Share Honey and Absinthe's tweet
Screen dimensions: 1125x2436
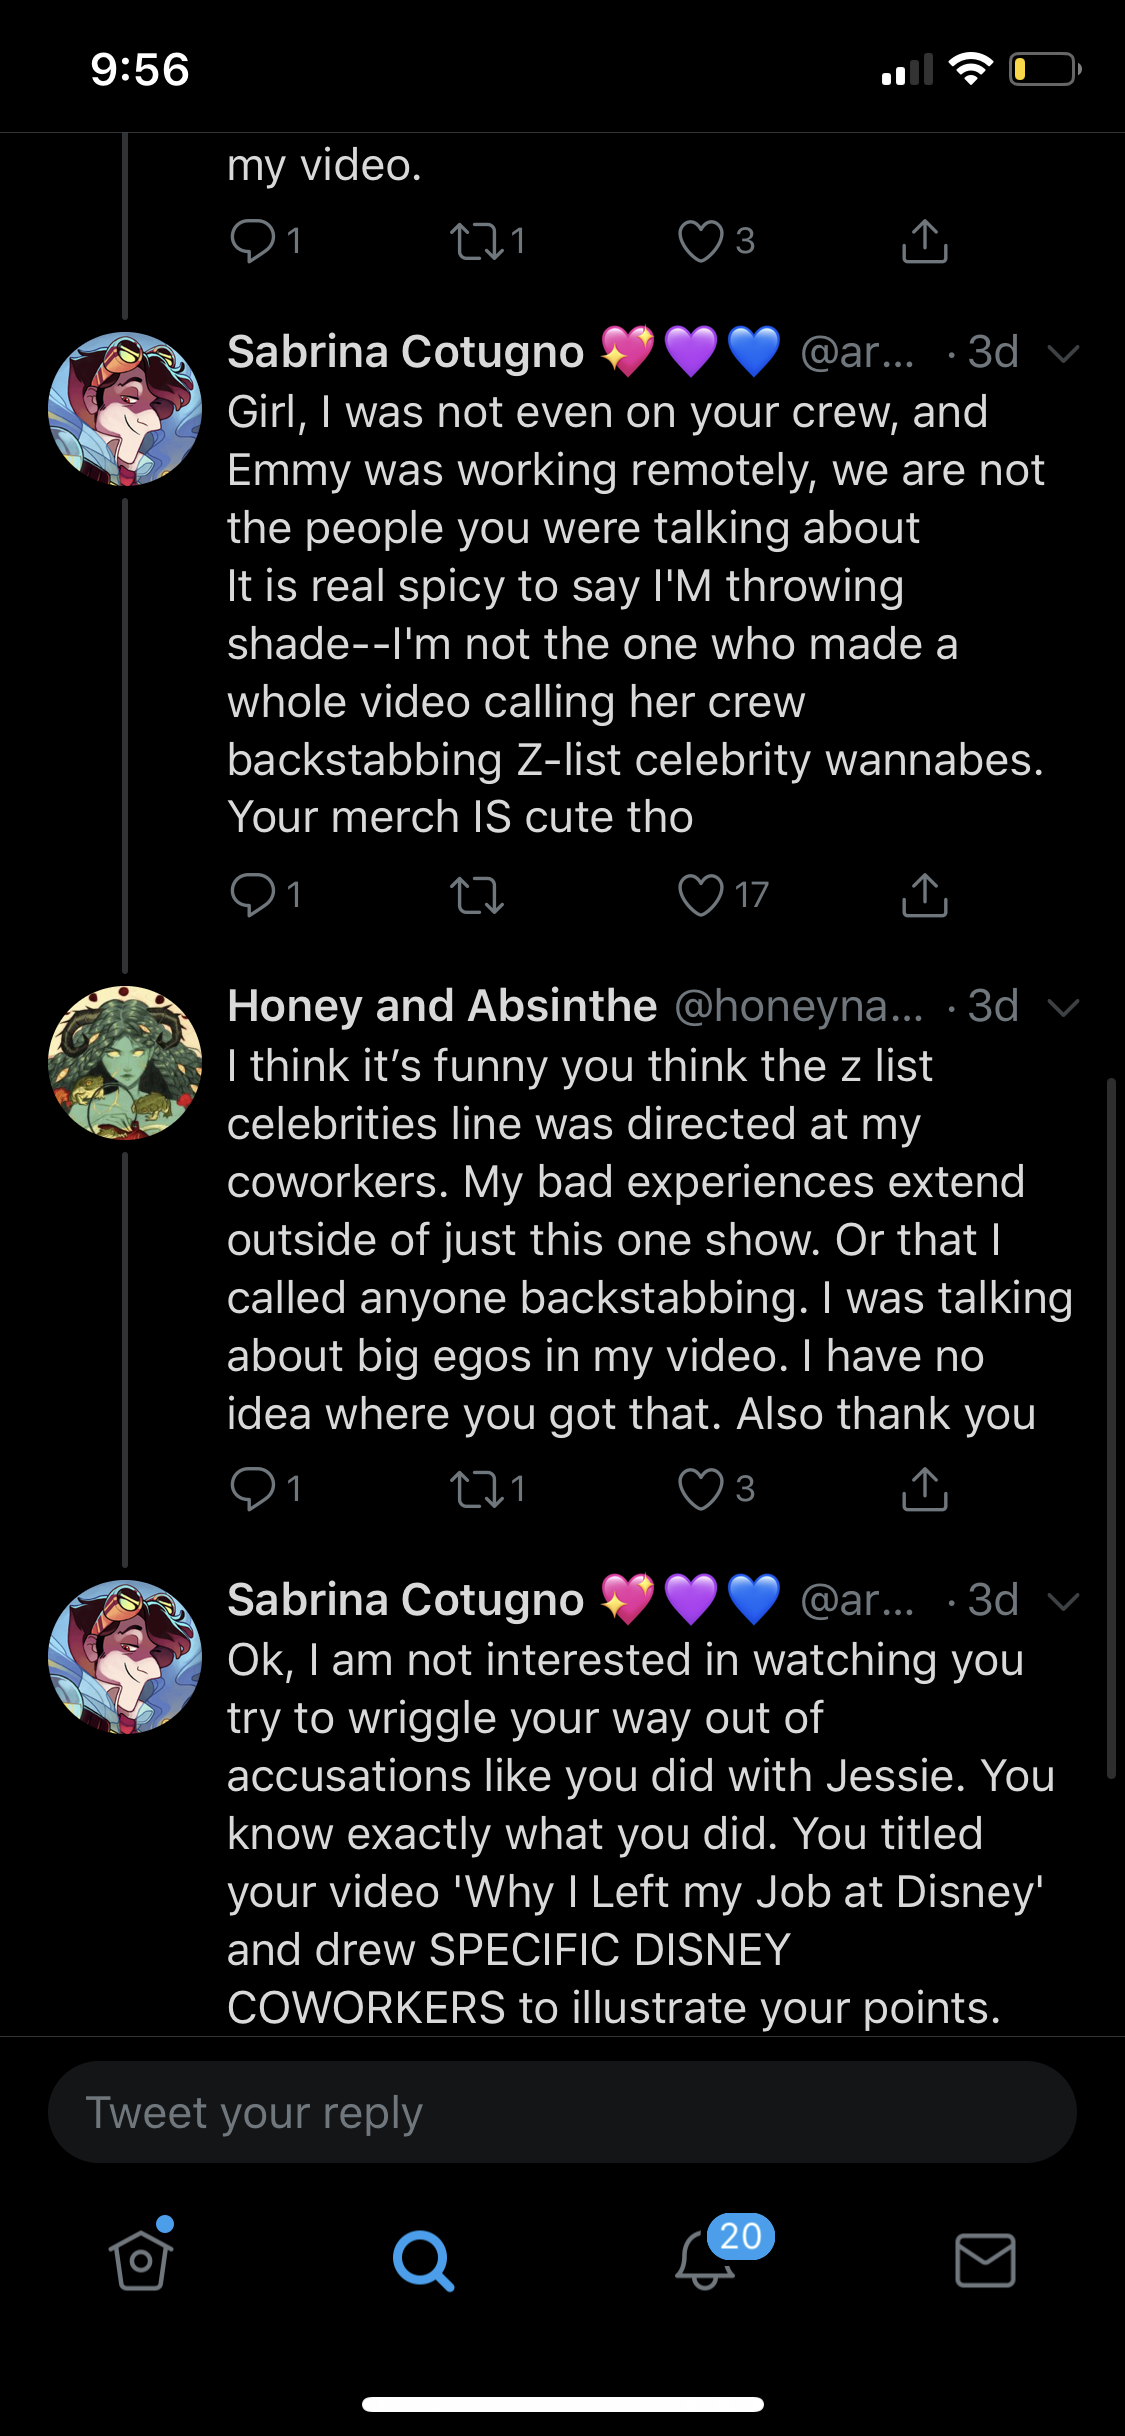pos(925,1489)
